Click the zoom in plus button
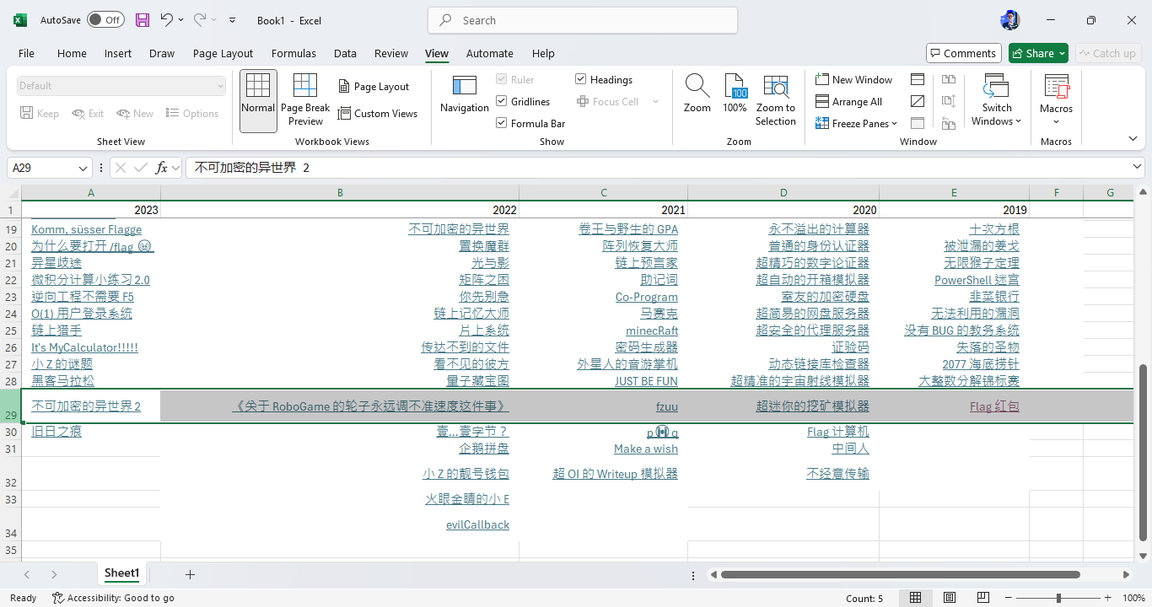Screen dimensions: 1152x607 click(x=1108, y=598)
